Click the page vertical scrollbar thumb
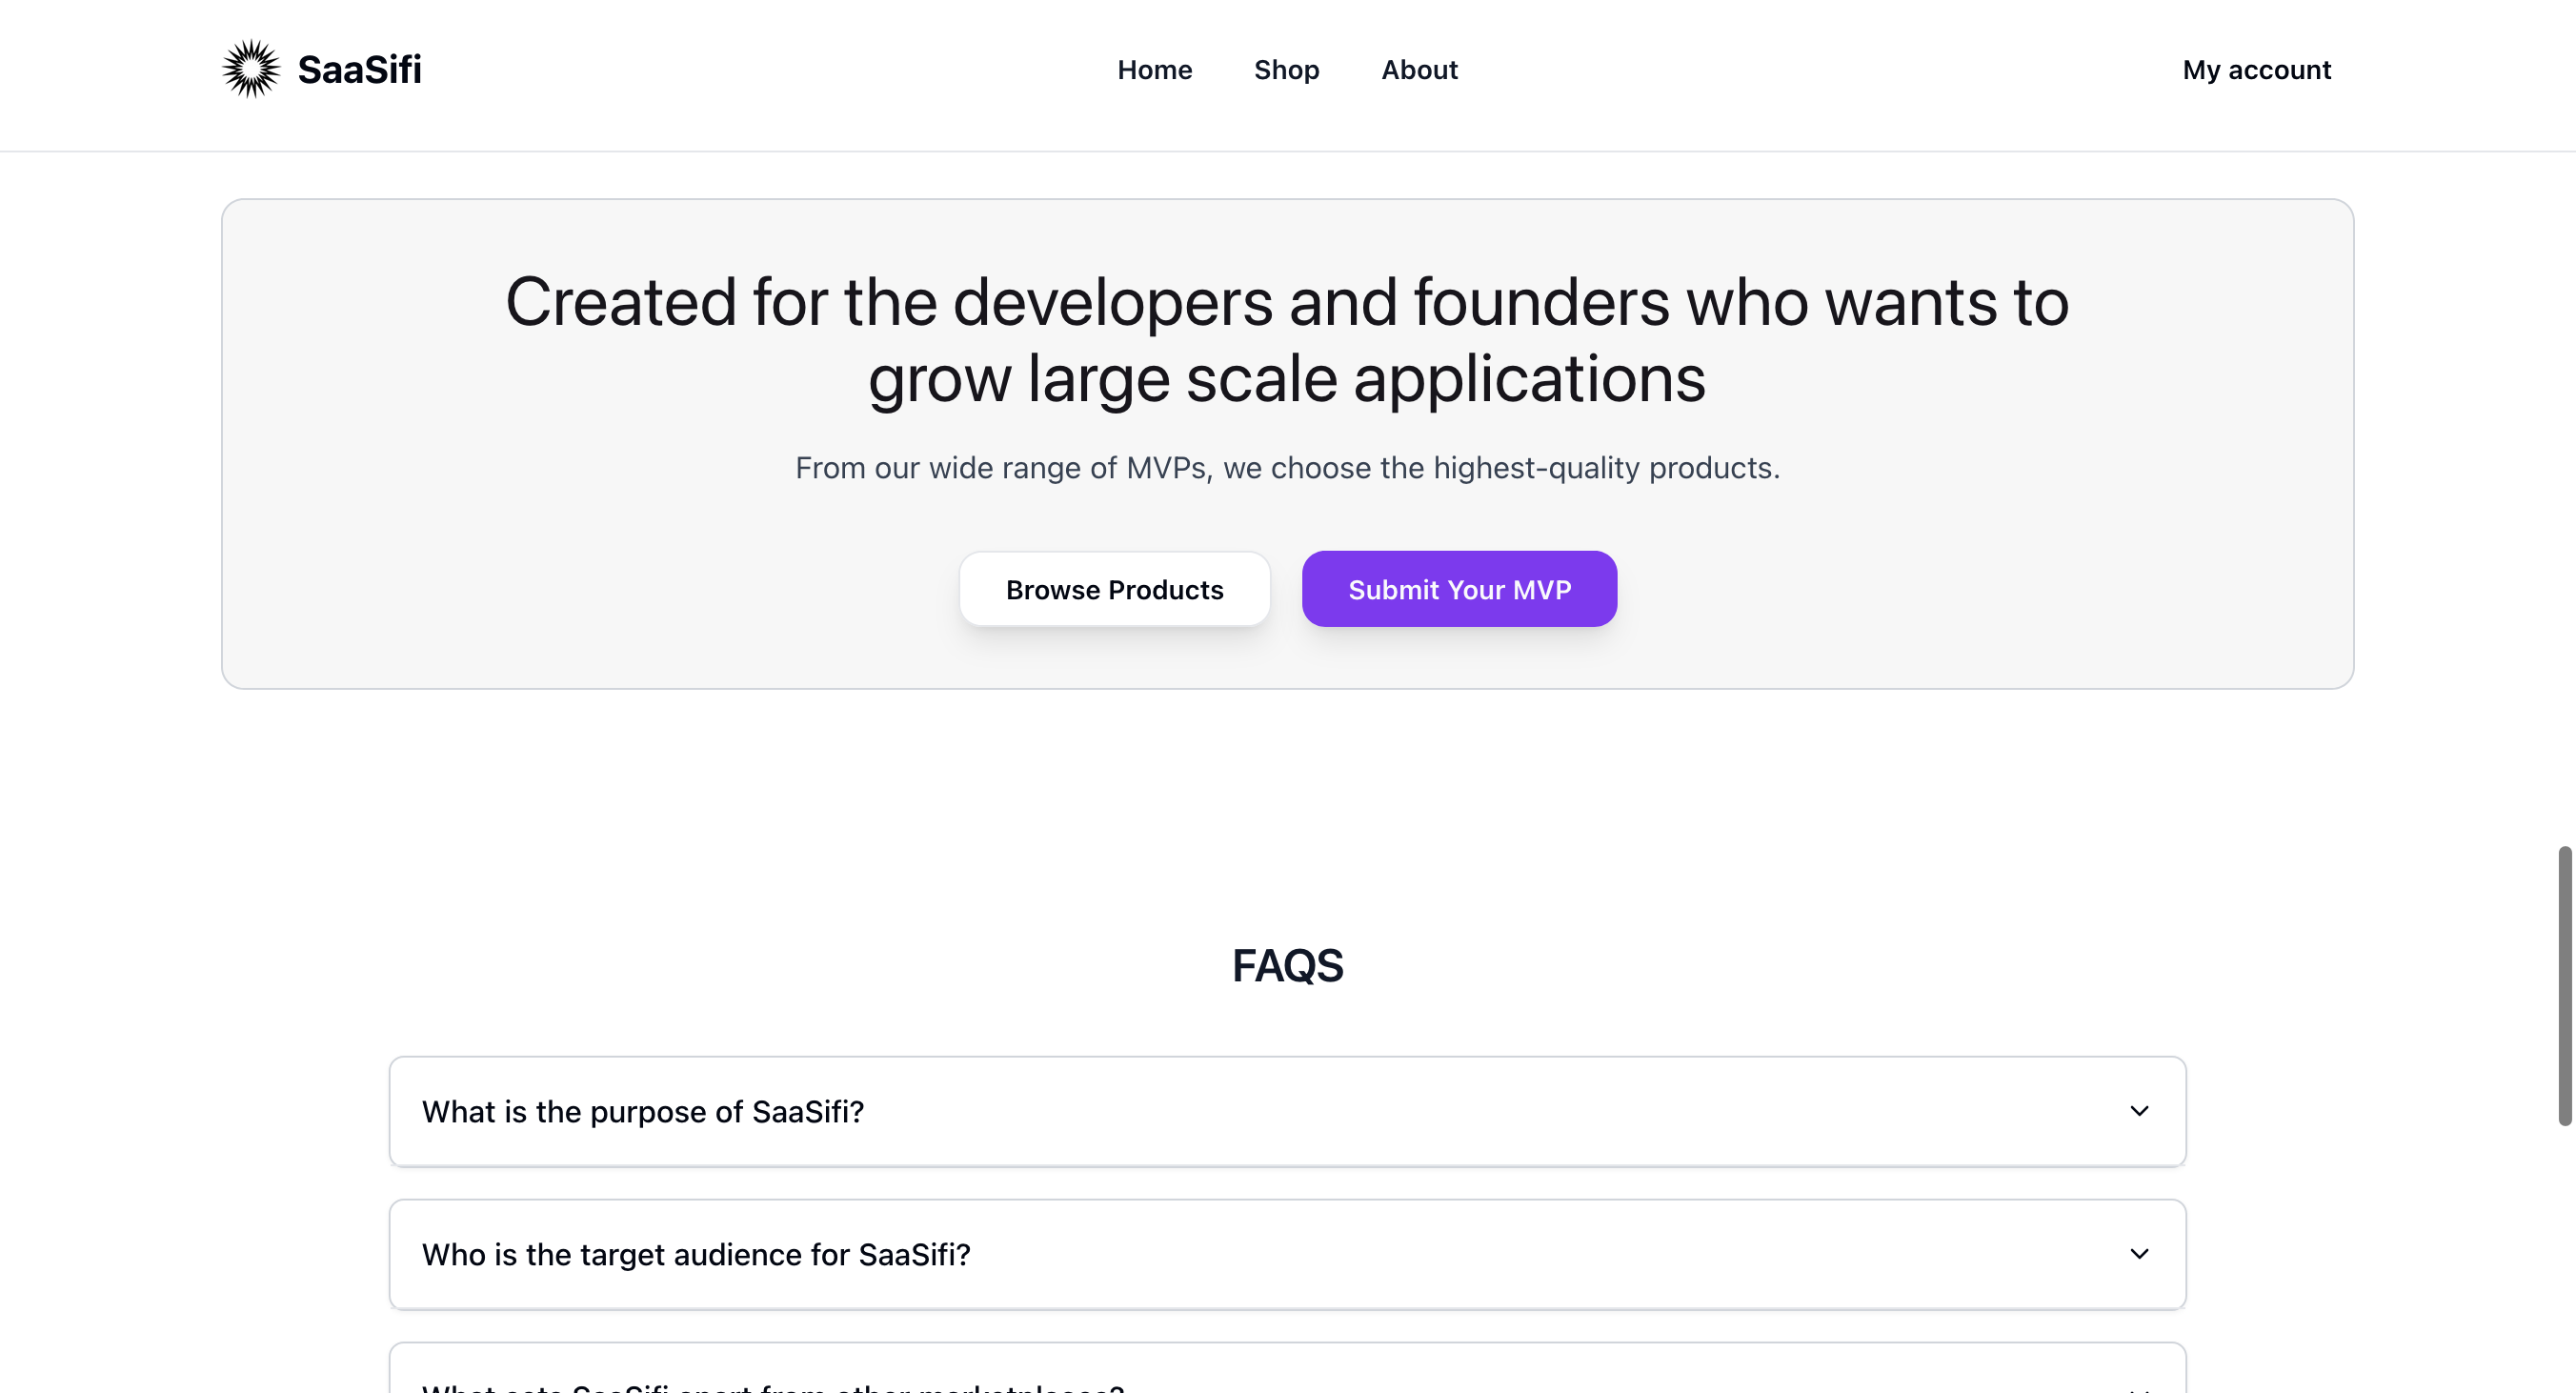 pos(2565,986)
